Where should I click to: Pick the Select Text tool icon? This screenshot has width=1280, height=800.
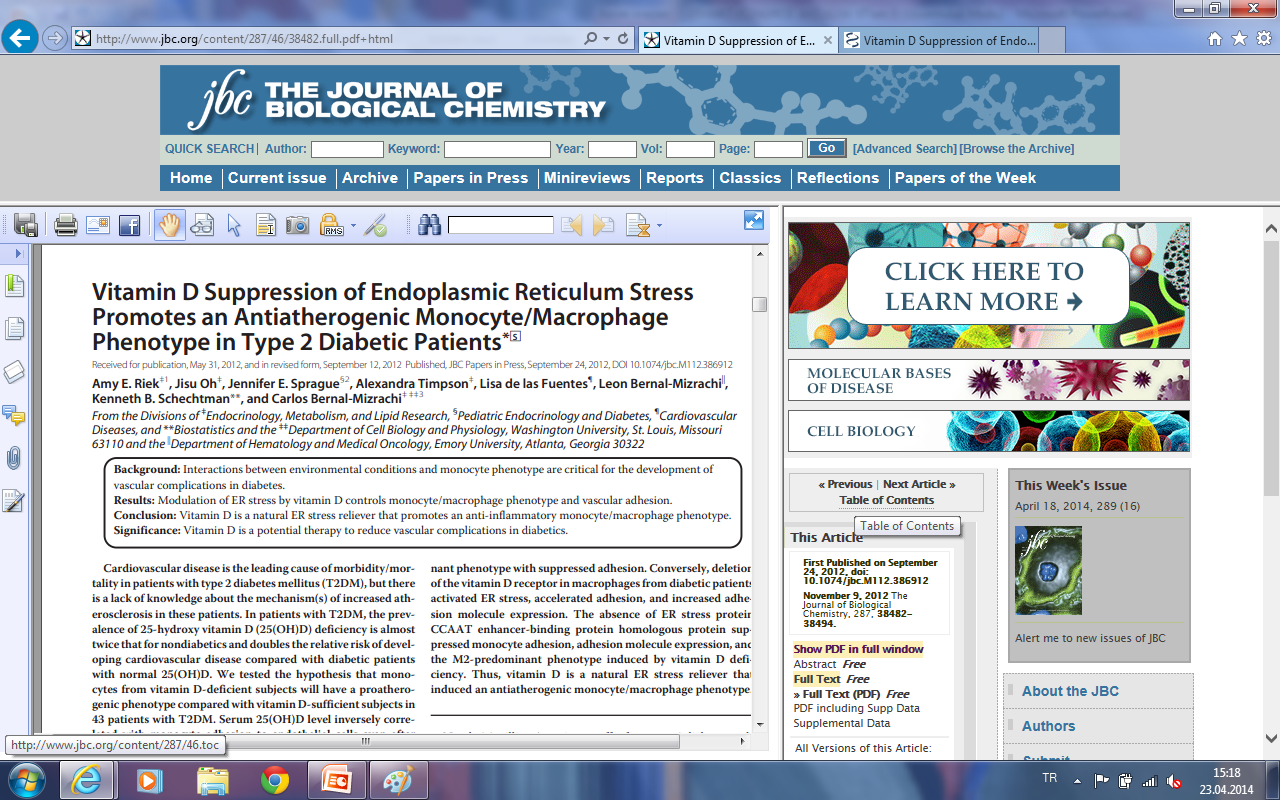pyautogui.click(x=265, y=225)
